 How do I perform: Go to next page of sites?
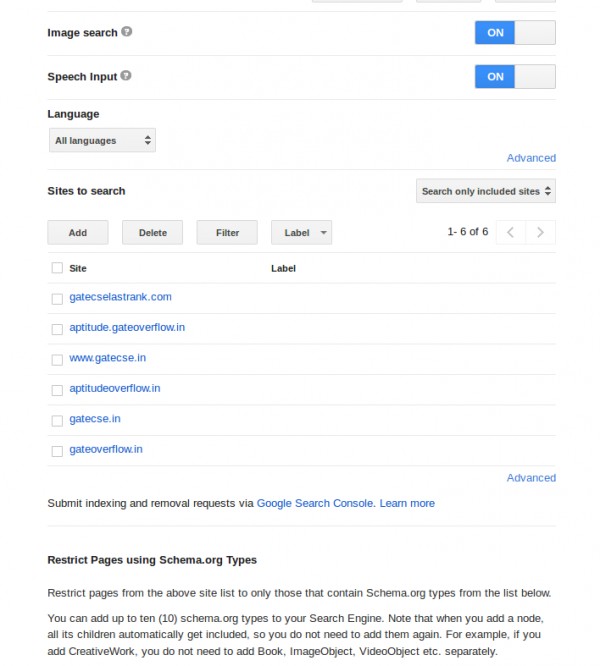coord(540,232)
